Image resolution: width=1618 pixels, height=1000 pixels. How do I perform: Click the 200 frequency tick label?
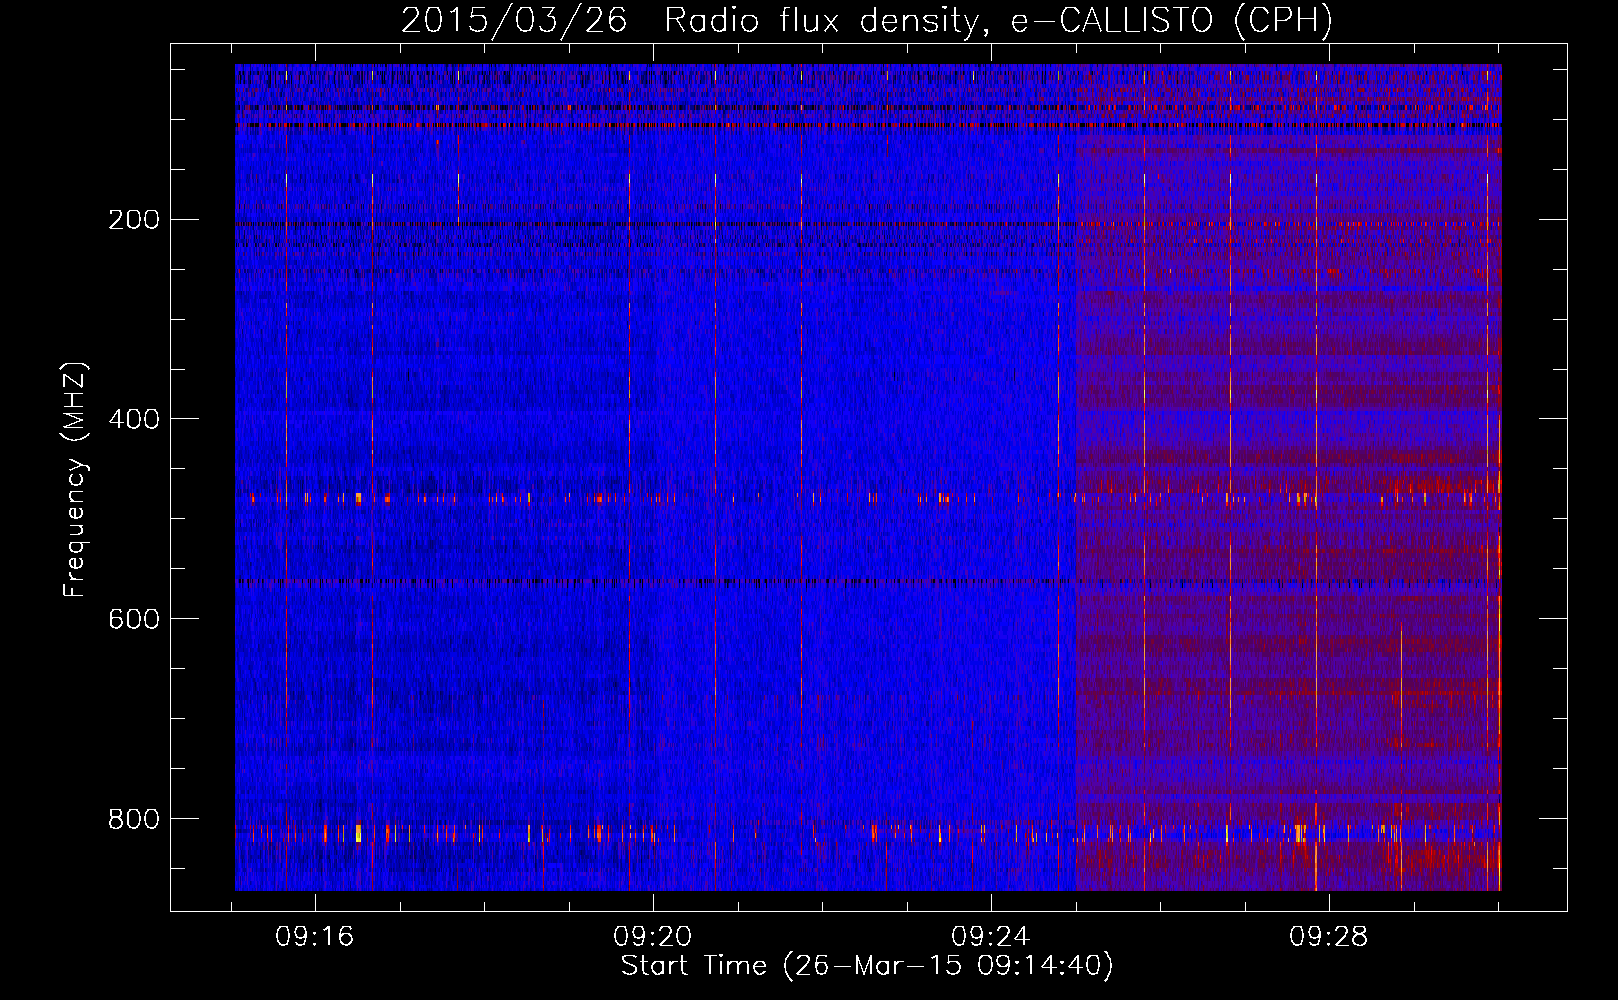[134, 220]
